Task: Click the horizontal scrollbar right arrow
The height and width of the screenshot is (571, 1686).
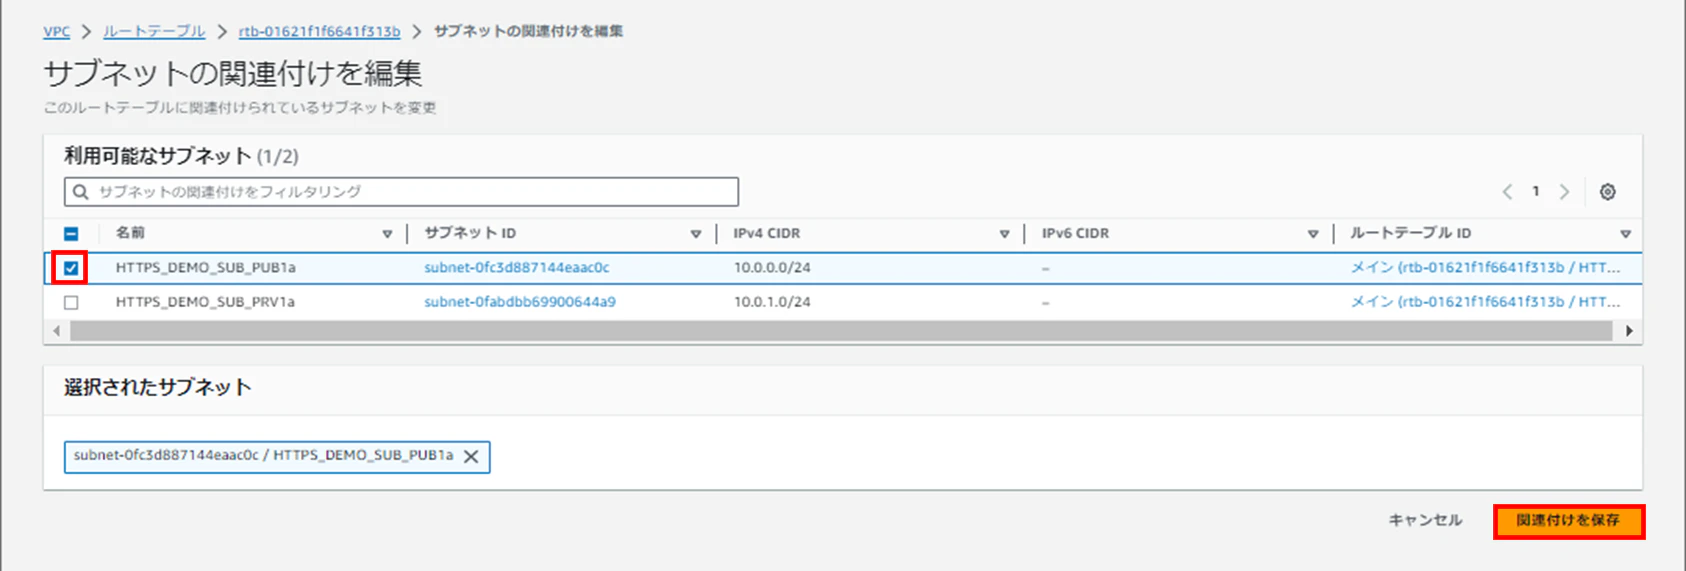Action: (1629, 331)
